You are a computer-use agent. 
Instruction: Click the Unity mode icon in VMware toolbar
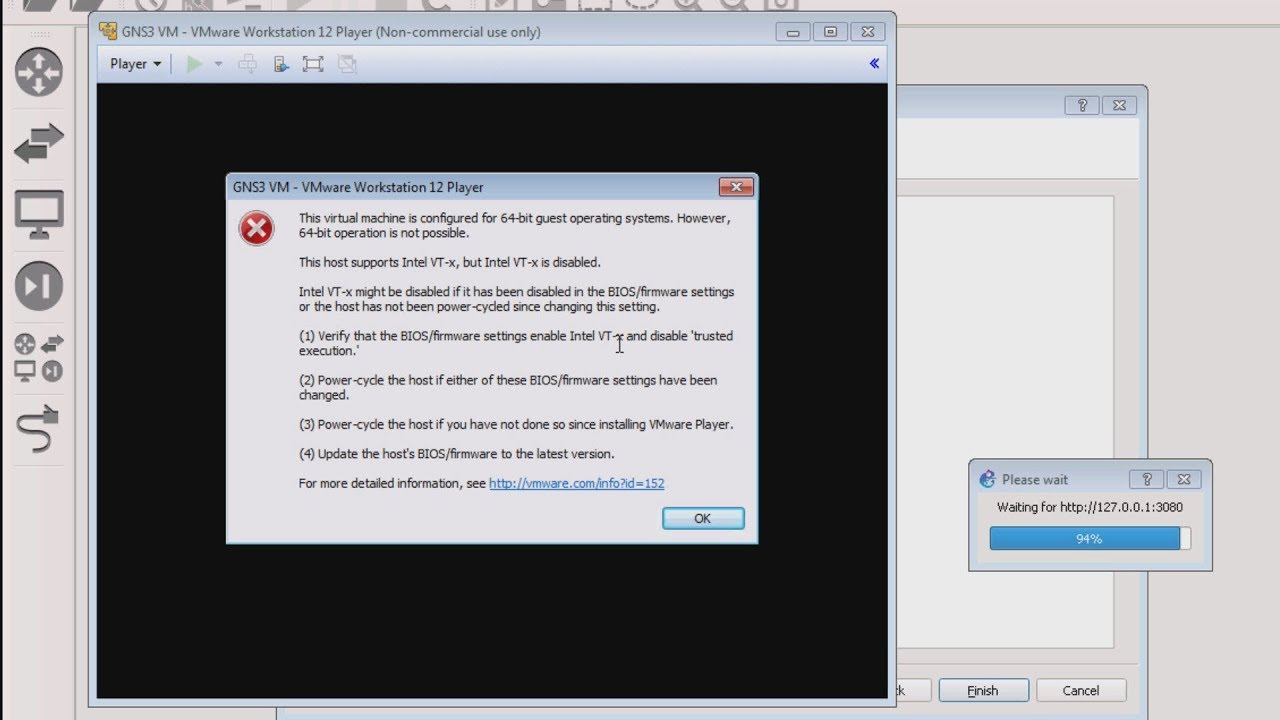click(347, 64)
